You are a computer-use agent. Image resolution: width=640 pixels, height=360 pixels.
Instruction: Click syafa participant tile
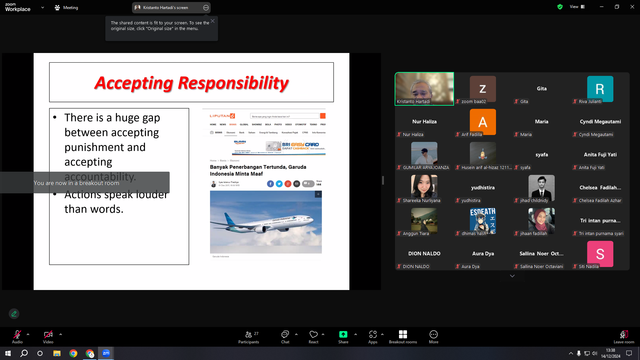(541, 155)
